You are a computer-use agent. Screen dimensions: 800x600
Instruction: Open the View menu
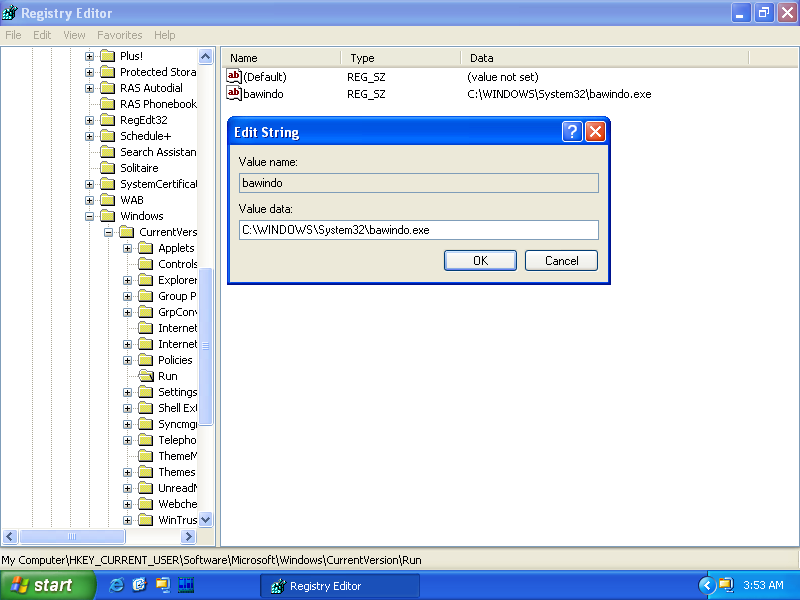pos(74,35)
